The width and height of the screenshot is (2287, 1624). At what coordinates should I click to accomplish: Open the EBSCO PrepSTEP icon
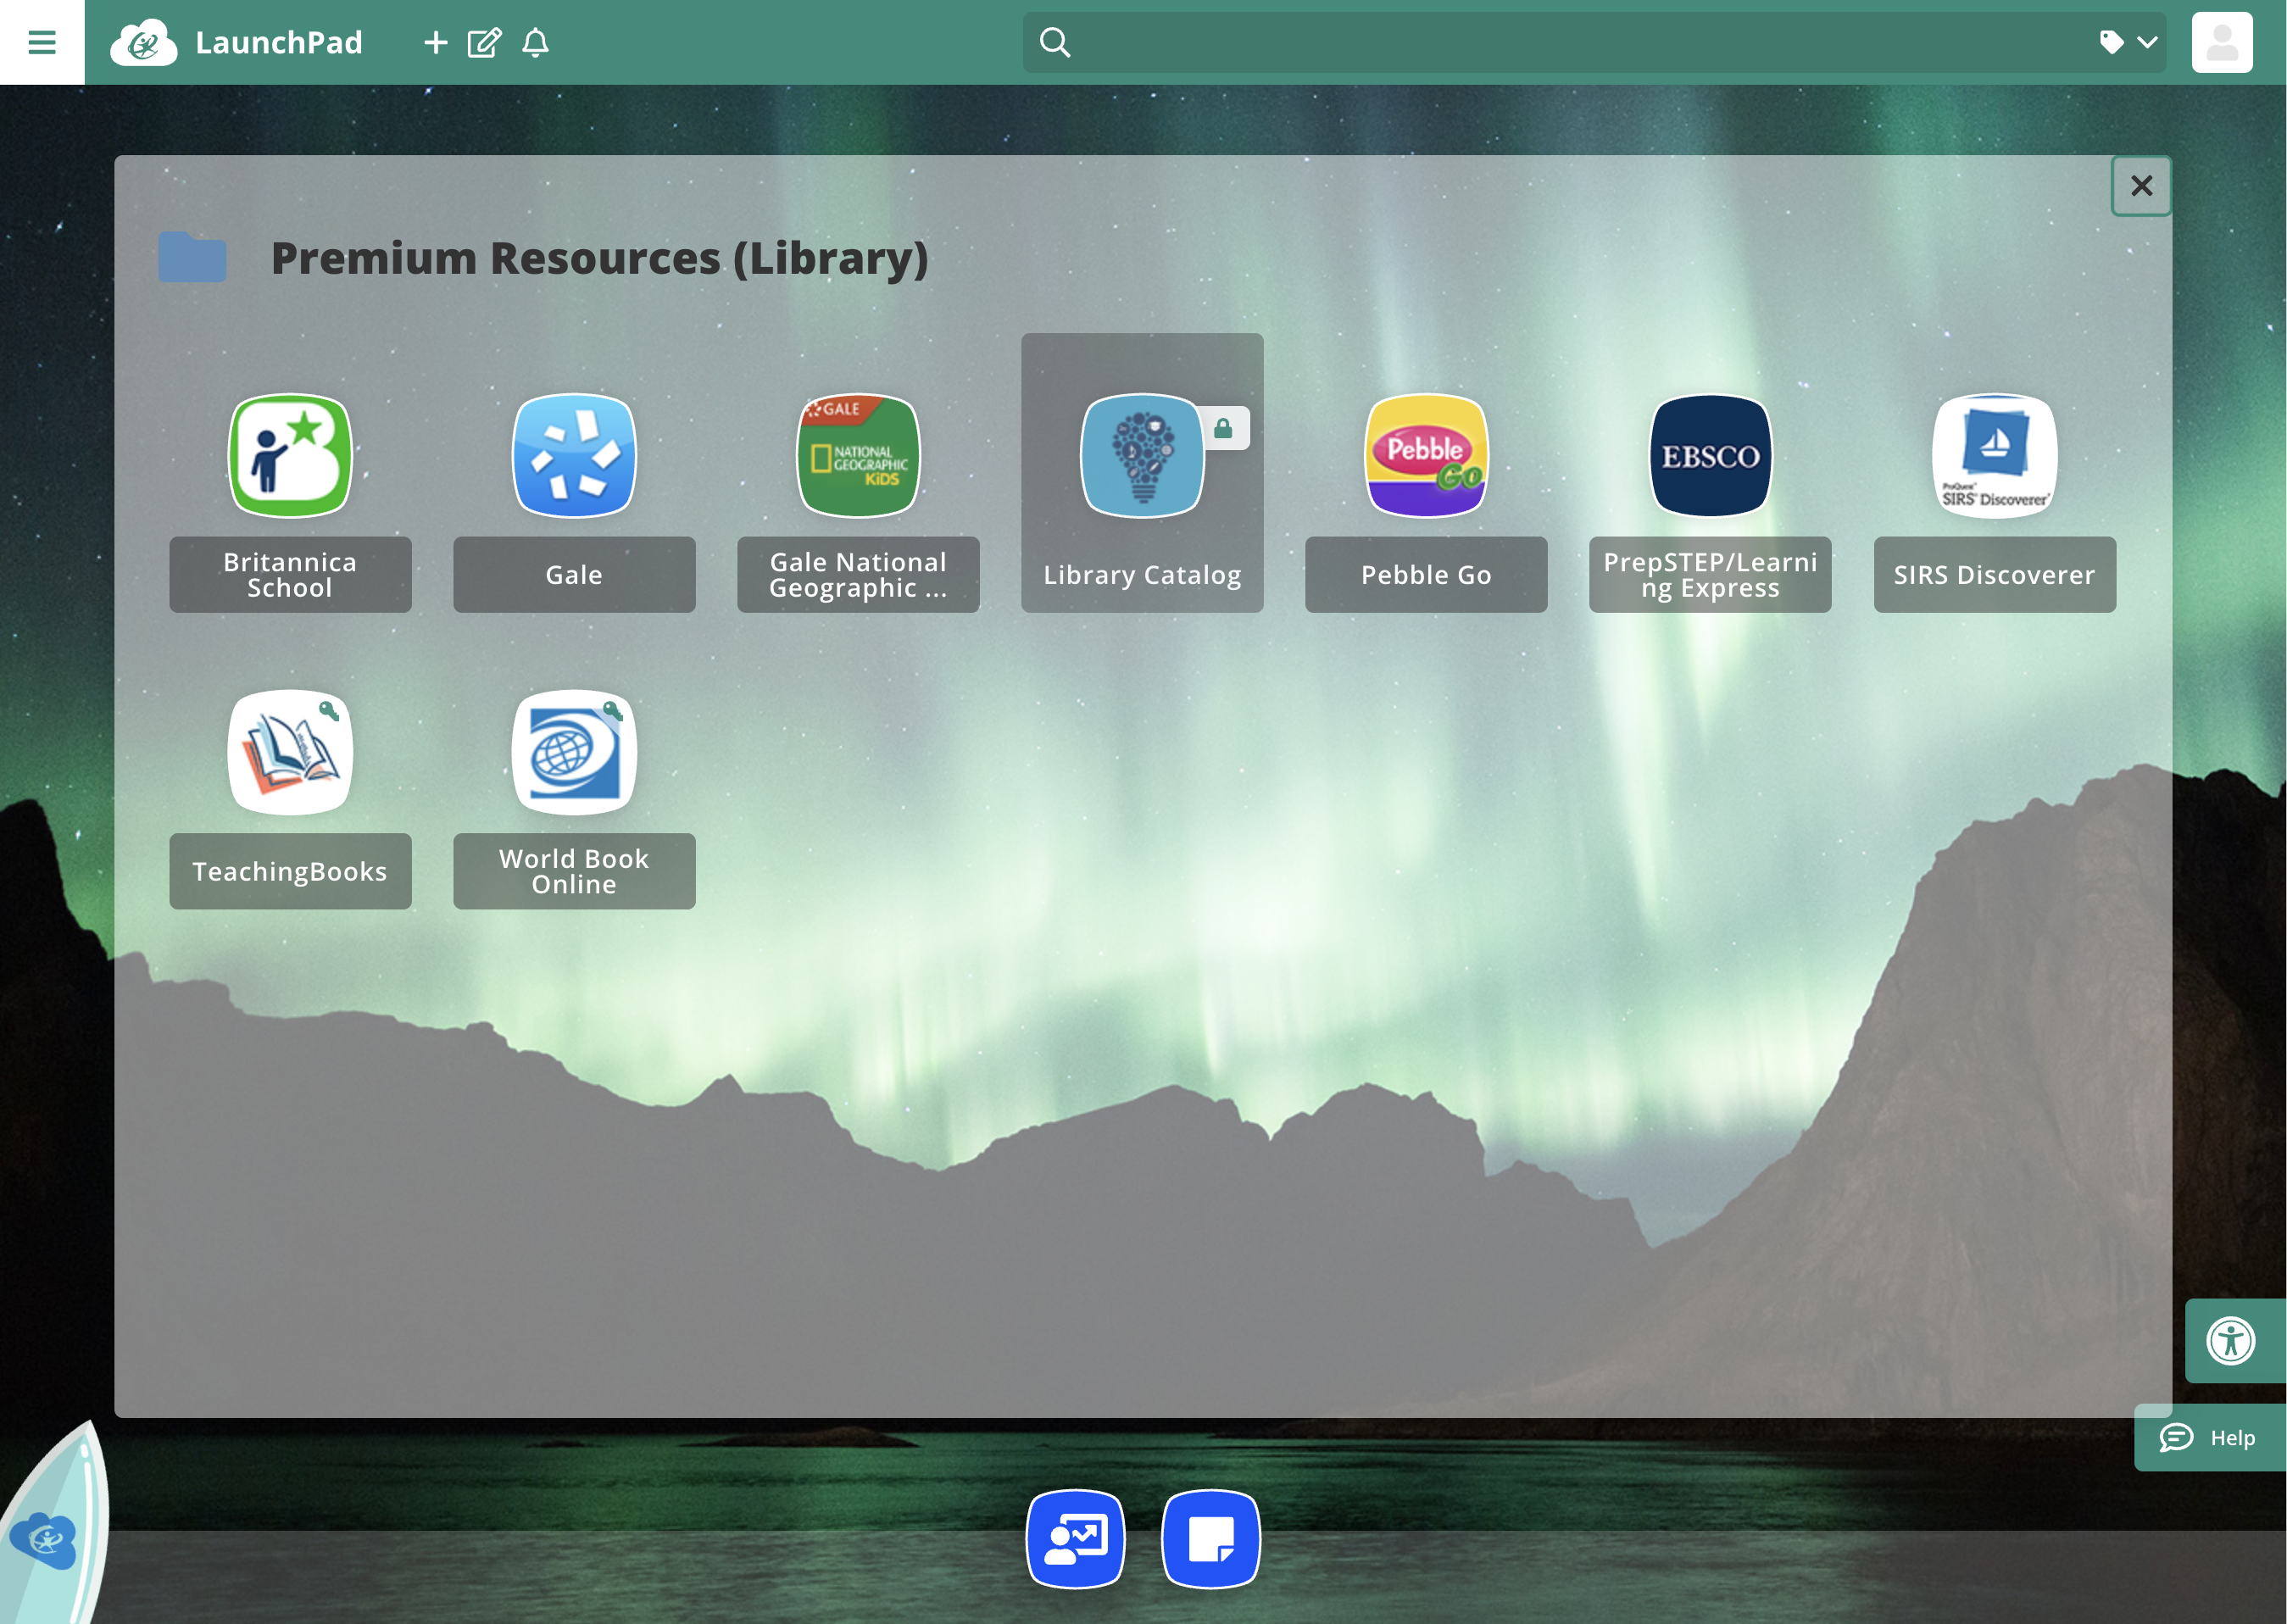click(x=1710, y=455)
